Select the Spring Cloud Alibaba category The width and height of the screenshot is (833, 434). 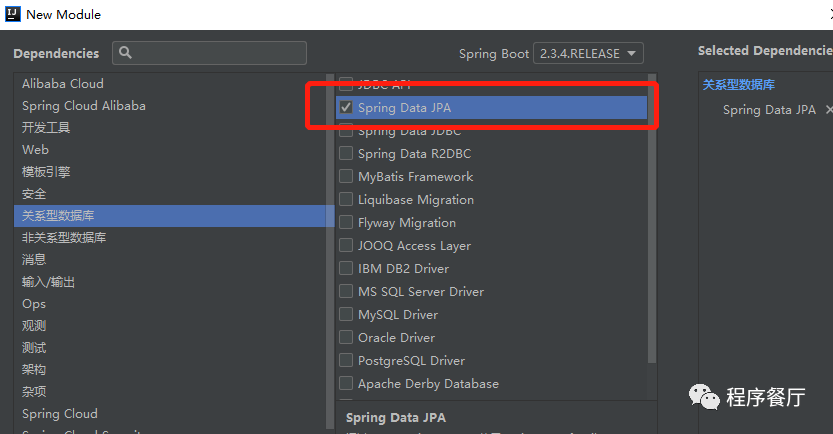tap(84, 106)
